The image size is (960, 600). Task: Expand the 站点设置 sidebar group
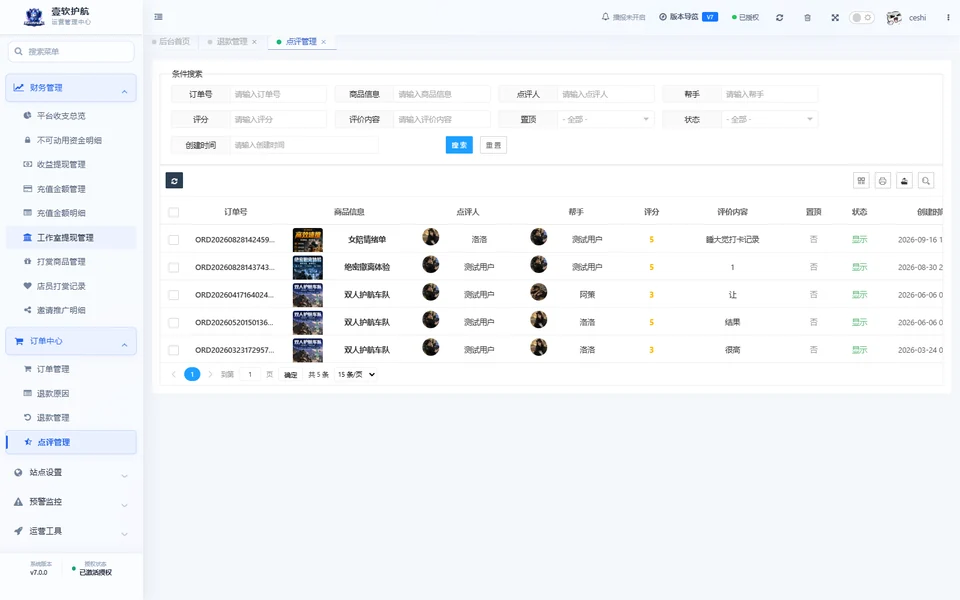click(71, 473)
